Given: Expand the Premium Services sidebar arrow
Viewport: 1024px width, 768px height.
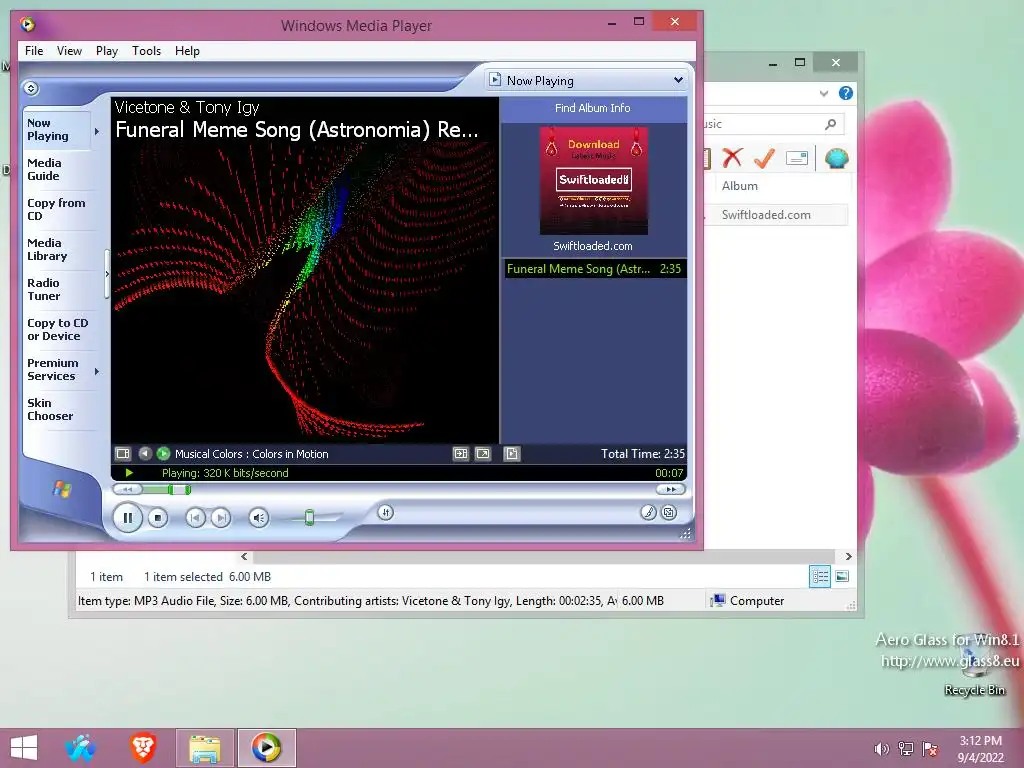Looking at the screenshot, I should pos(97,371).
